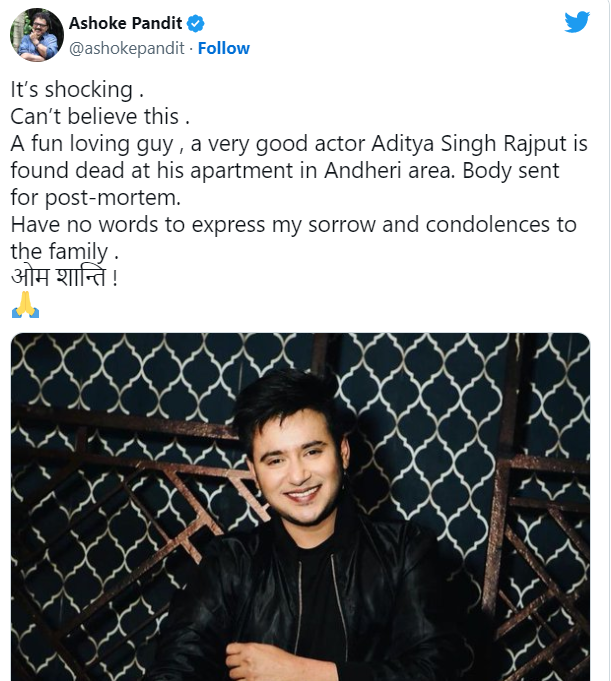This screenshot has width=611, height=681.
Task: Click the Hindi text "ओम शान्ति !"
Action: point(65,278)
